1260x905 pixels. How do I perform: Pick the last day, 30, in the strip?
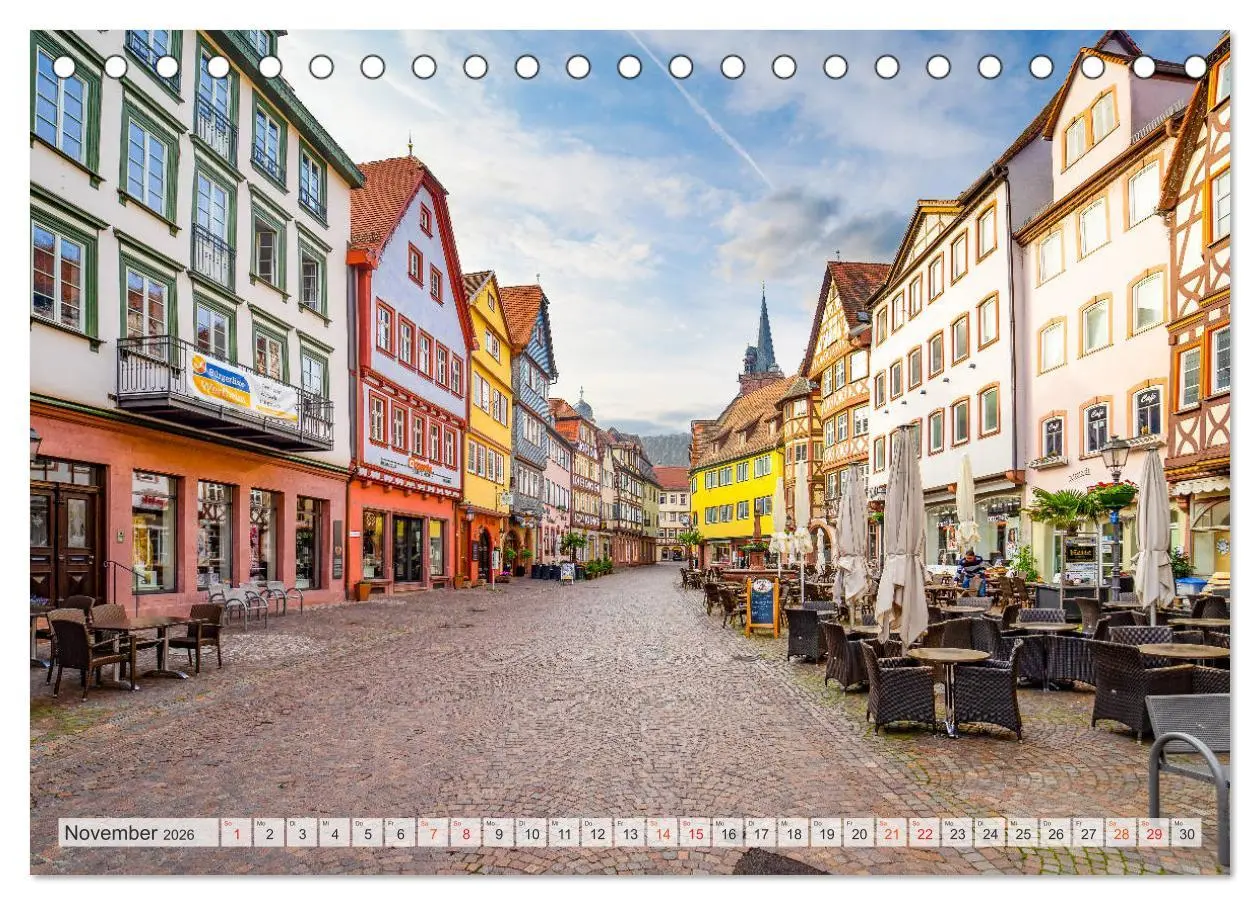coord(1186,833)
